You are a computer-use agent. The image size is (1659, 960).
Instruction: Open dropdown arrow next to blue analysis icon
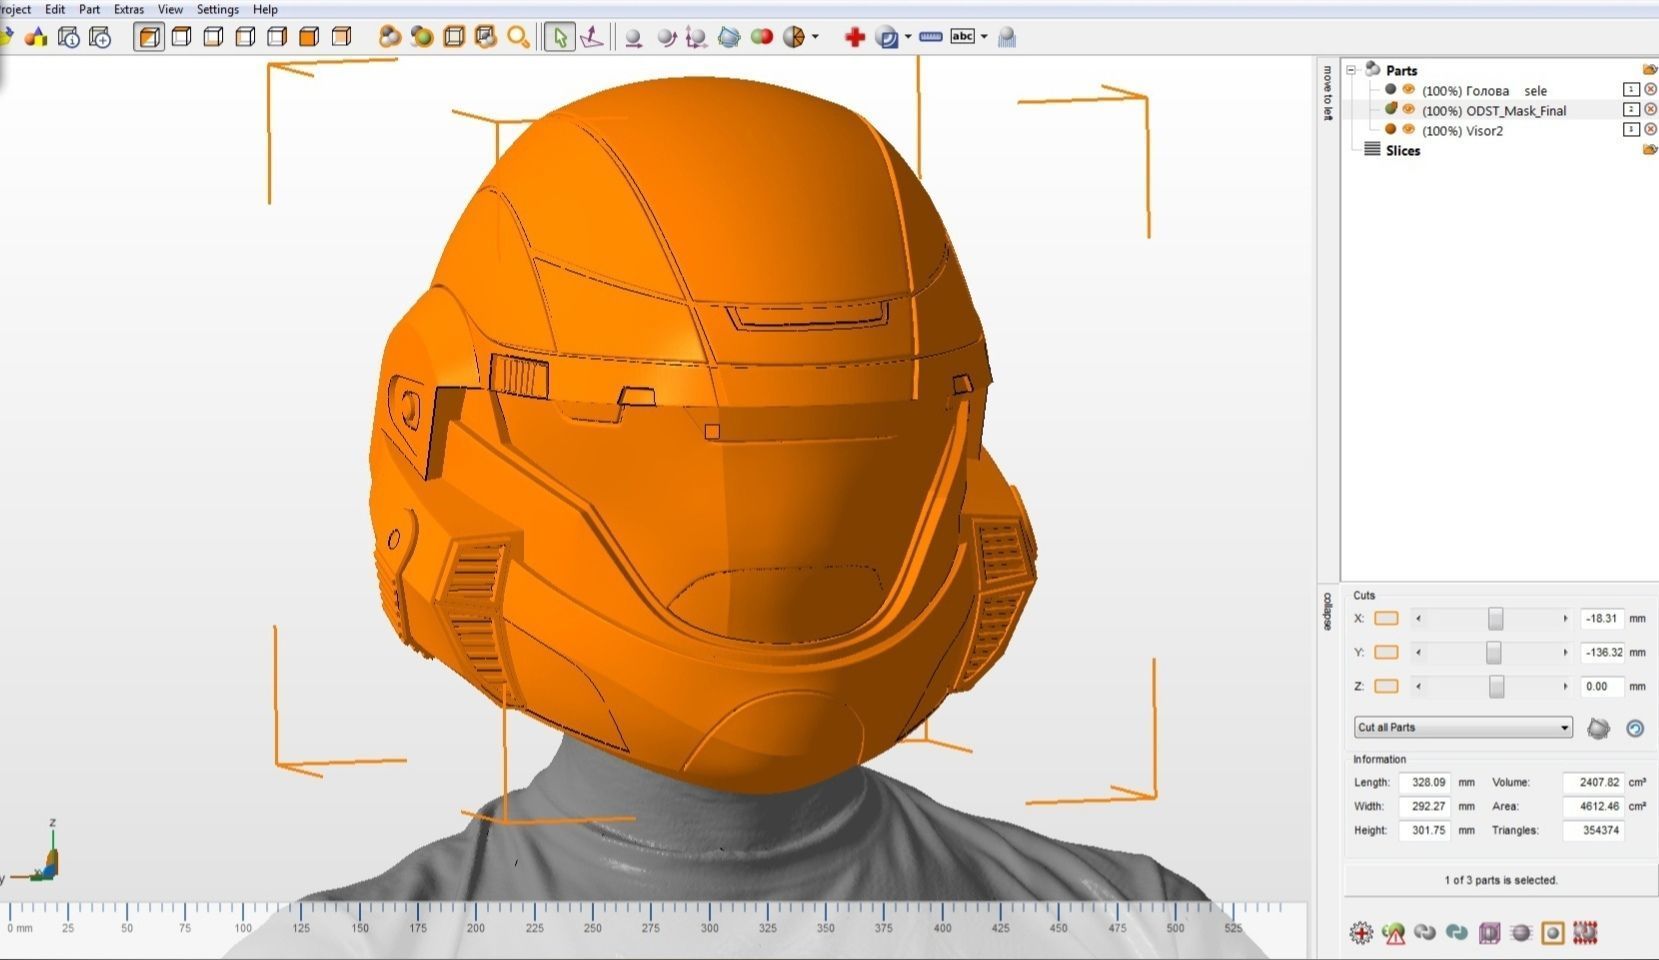[x=908, y=37]
